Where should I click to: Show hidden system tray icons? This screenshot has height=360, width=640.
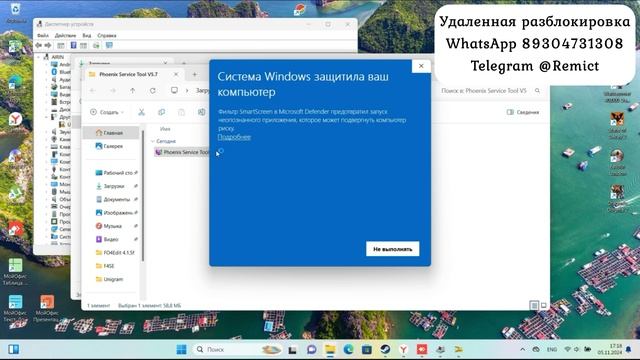coord(522,349)
